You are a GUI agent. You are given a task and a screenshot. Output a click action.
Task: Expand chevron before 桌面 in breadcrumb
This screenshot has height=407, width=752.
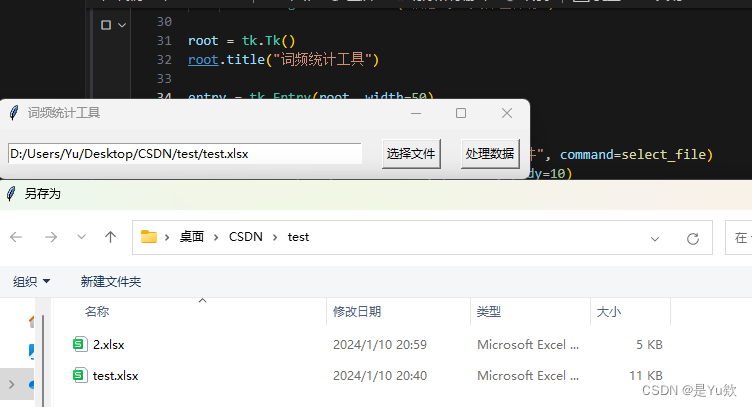point(167,237)
